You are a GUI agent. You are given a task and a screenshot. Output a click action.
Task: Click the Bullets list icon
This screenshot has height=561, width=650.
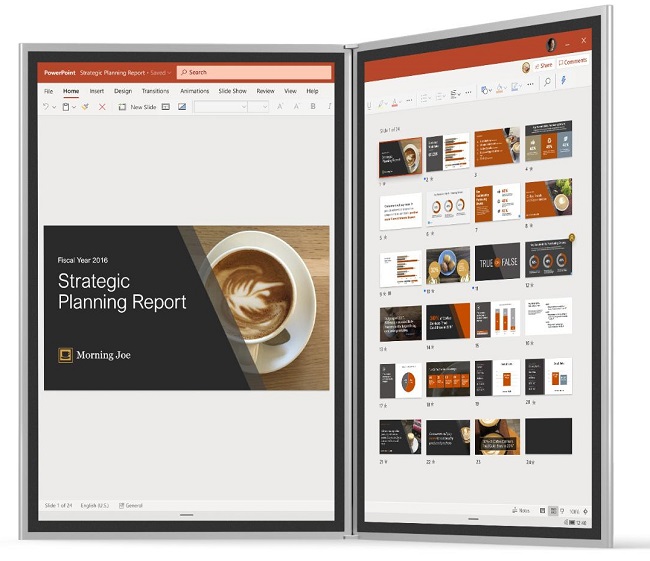click(424, 98)
